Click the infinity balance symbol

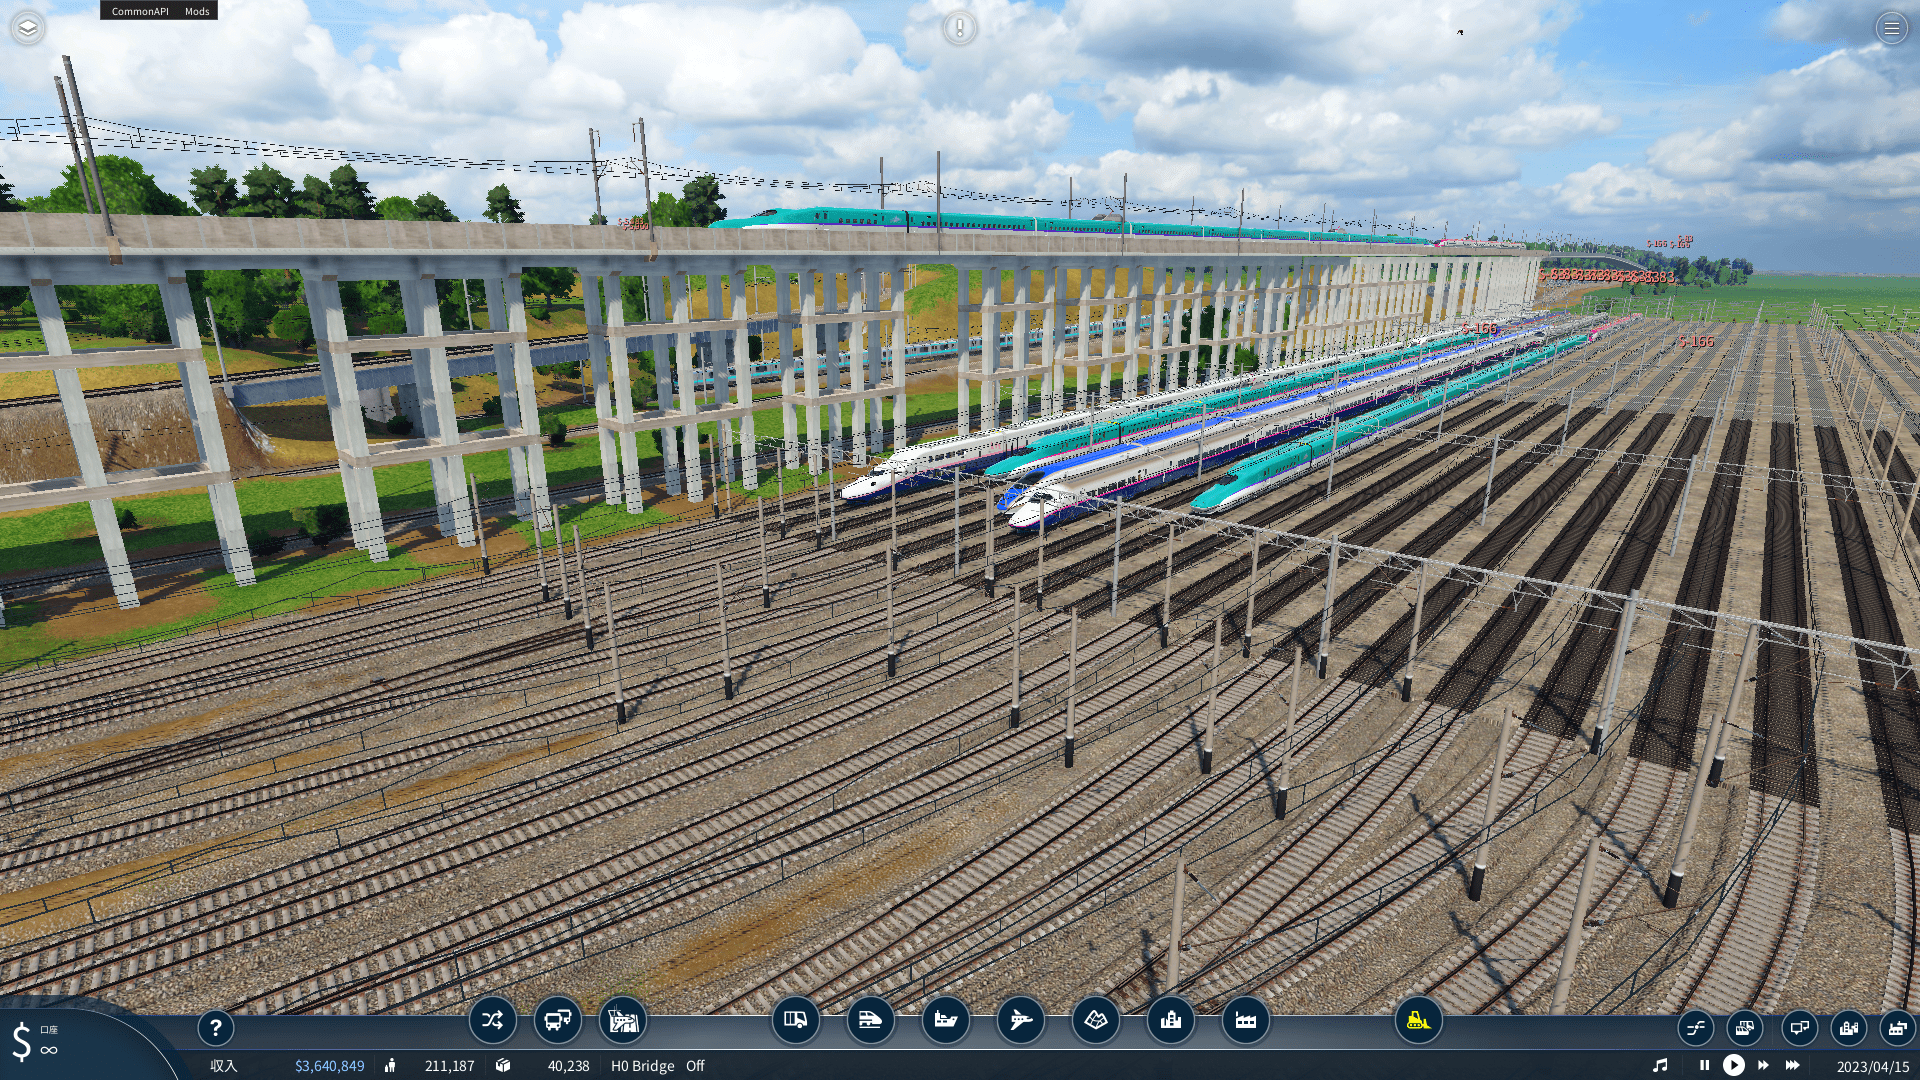click(49, 1050)
